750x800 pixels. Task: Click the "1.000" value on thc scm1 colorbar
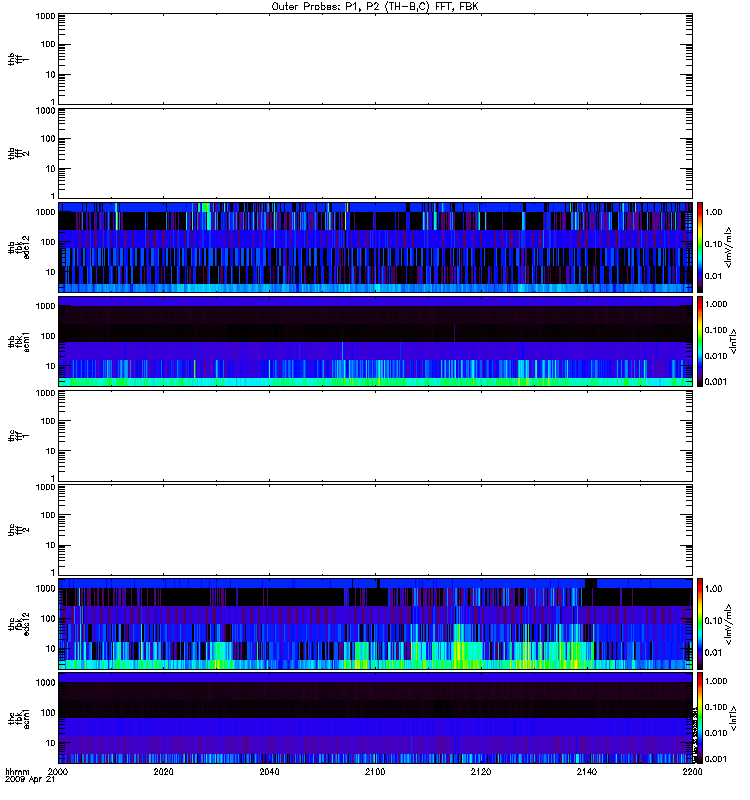pos(715,681)
